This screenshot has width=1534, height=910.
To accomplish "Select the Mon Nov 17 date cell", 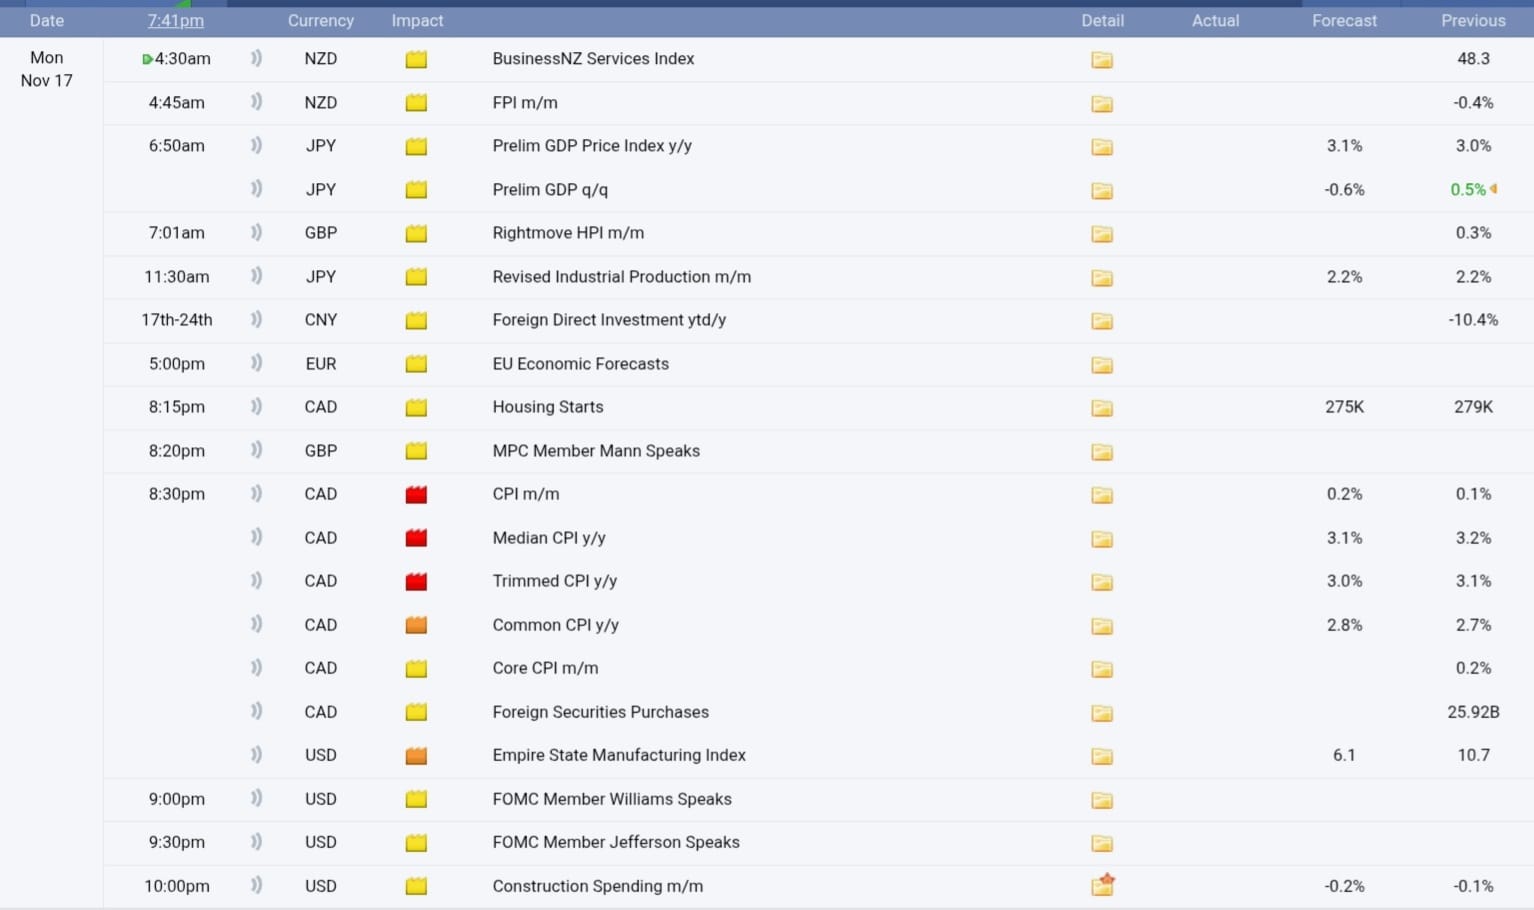I will tap(47, 69).
